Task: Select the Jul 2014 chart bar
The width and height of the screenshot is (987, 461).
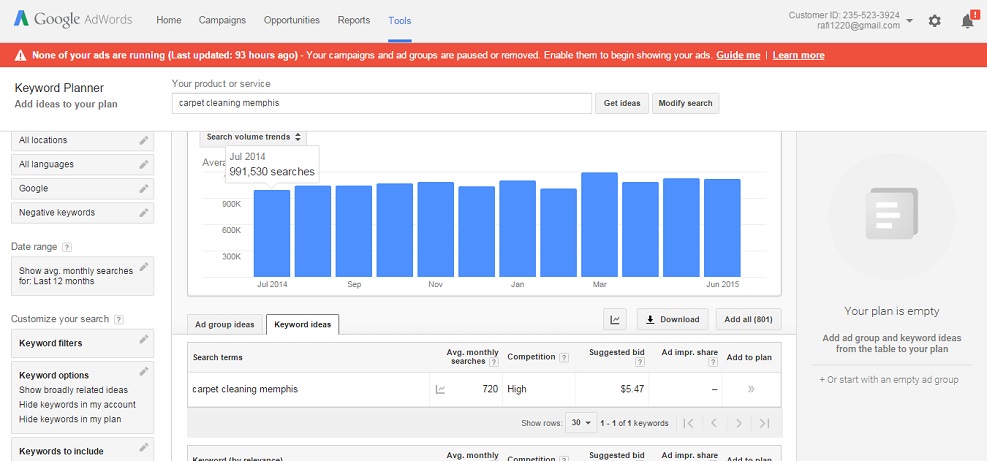Action: (272, 233)
